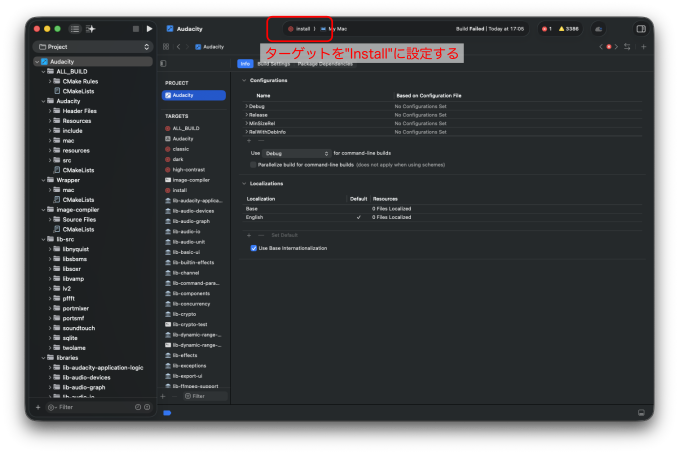
Task: Expand the Header Files folder
Action: [50, 111]
